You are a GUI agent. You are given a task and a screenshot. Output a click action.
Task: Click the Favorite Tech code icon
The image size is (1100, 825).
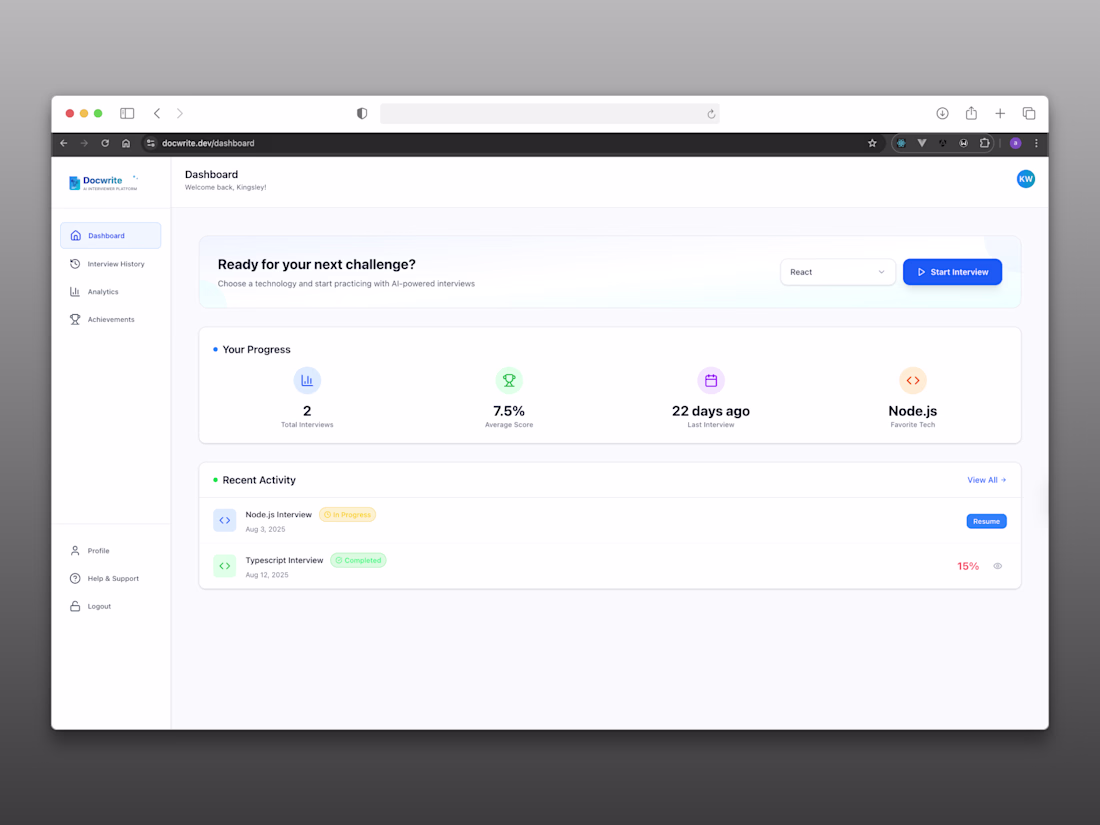pos(913,380)
